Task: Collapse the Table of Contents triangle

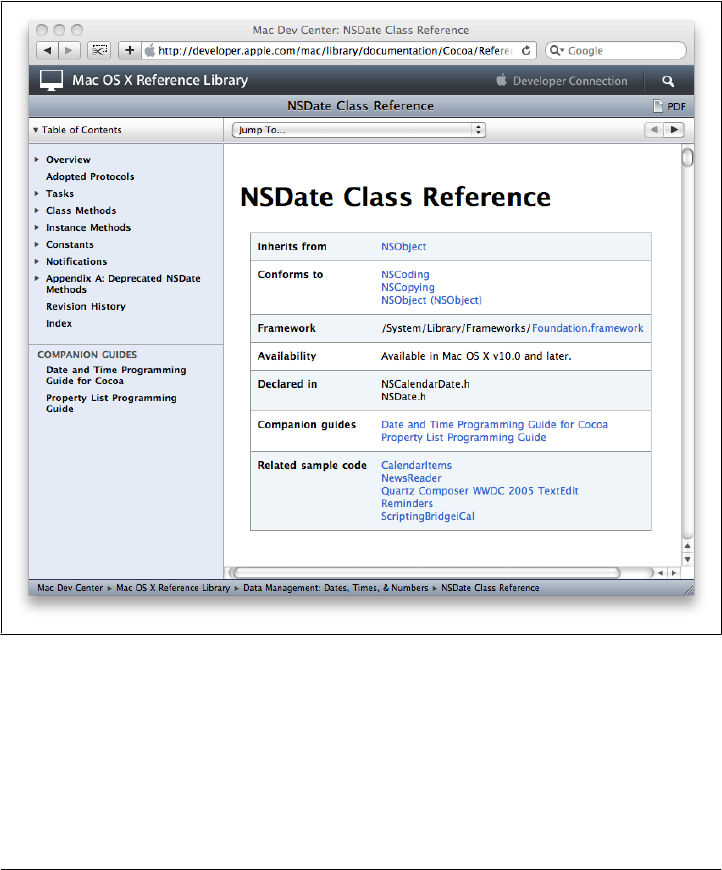Action: [36, 130]
